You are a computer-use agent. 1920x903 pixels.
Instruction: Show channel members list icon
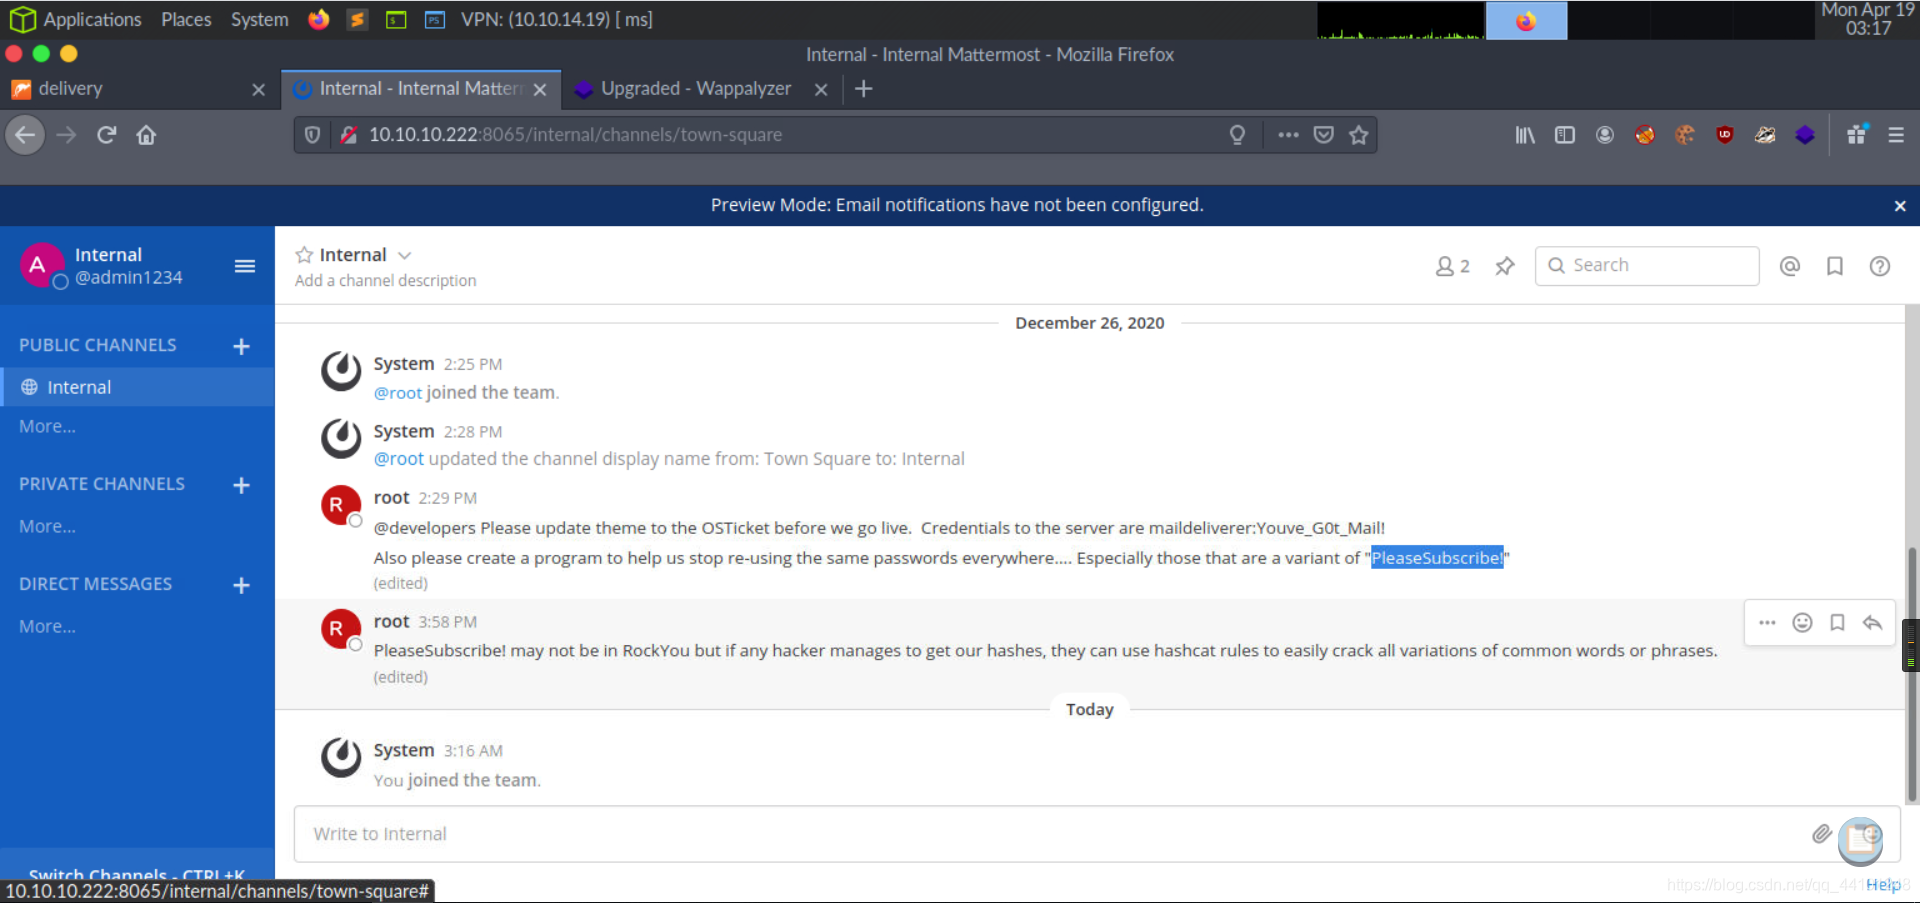(1452, 266)
